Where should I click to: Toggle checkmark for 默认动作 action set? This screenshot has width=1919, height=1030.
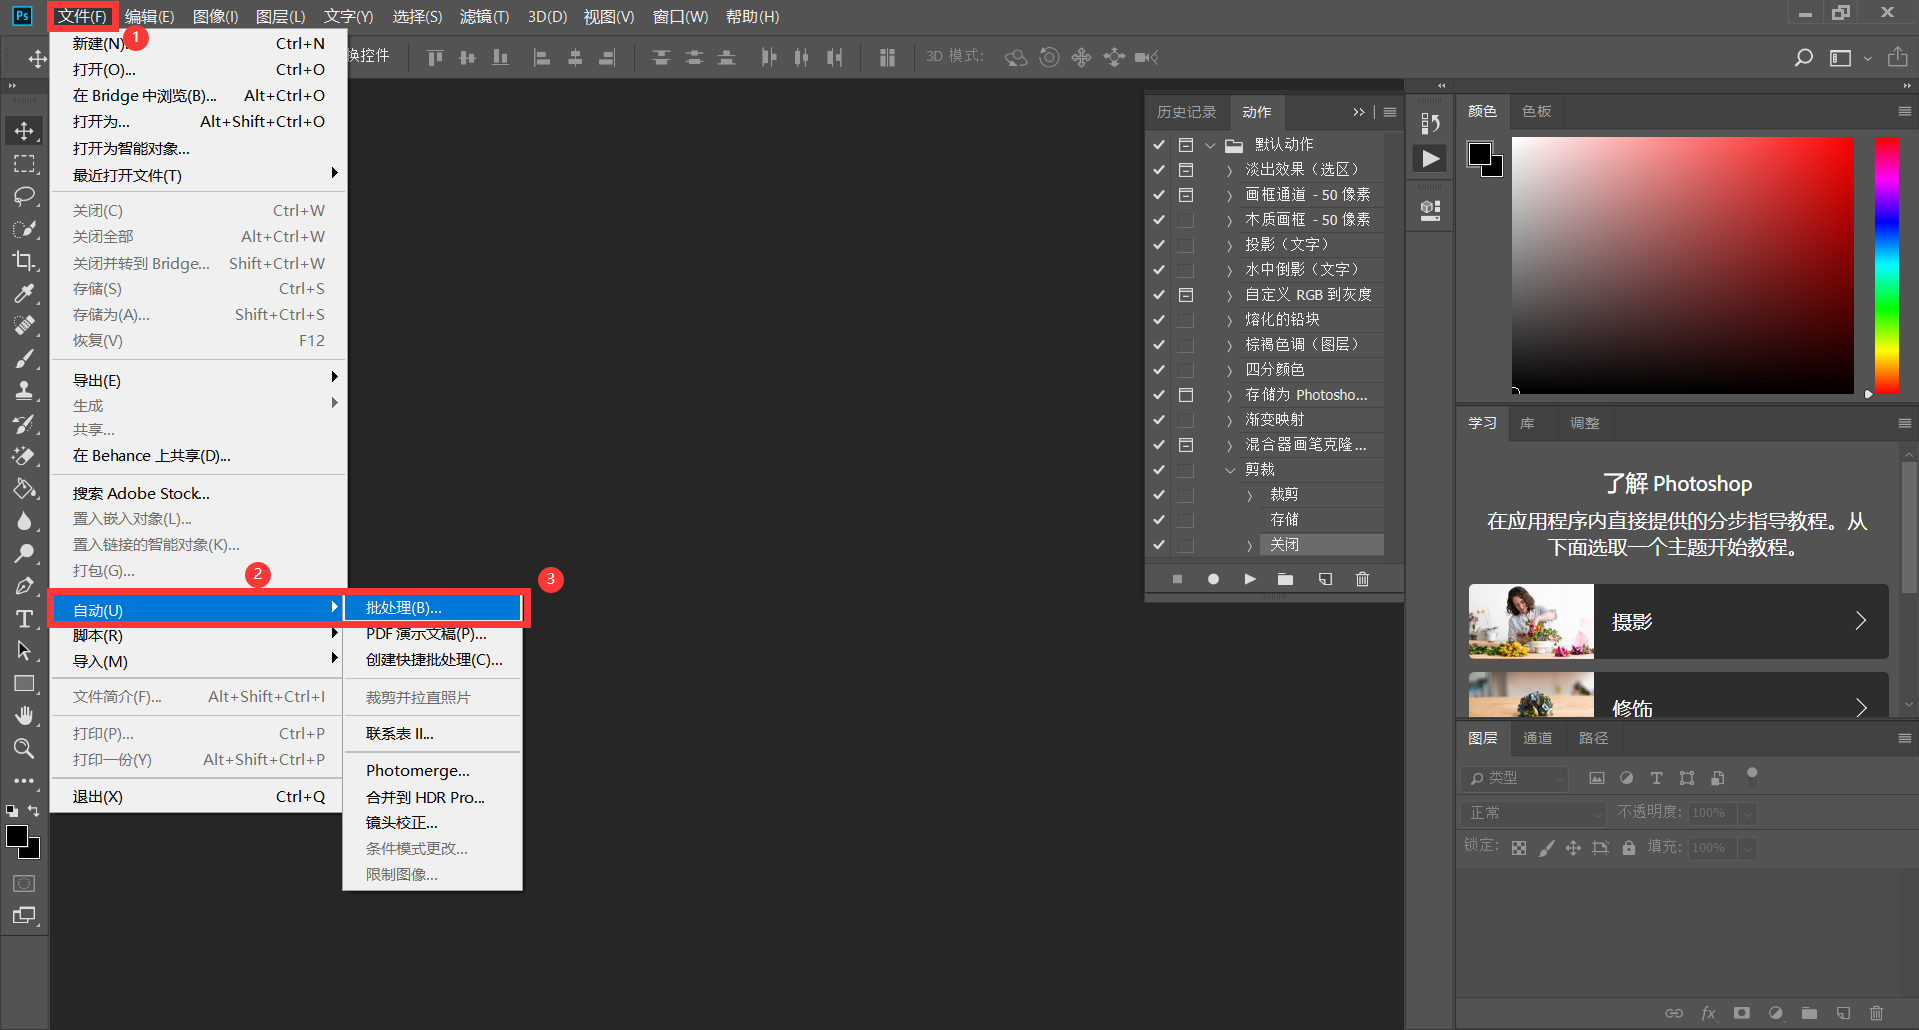pyautogui.click(x=1159, y=144)
